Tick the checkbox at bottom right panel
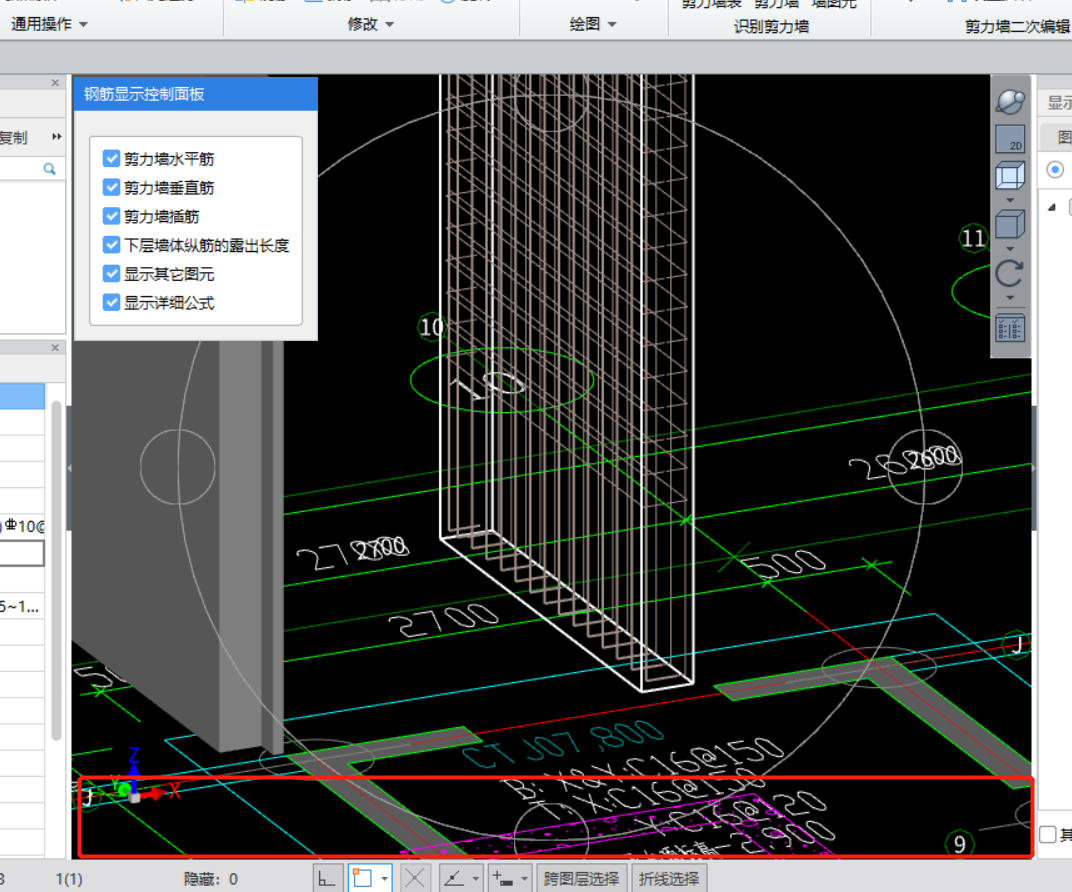This screenshot has height=892, width=1072. (x=1047, y=834)
